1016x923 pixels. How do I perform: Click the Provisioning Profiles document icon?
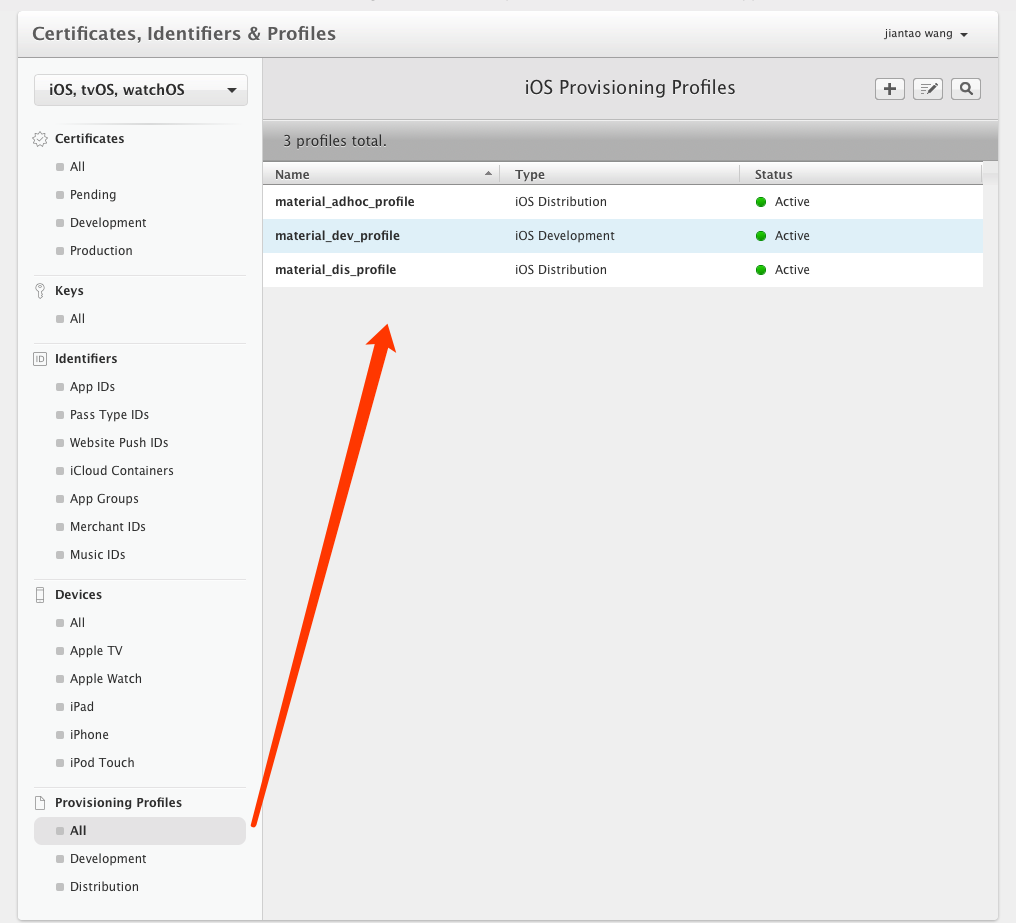click(40, 803)
